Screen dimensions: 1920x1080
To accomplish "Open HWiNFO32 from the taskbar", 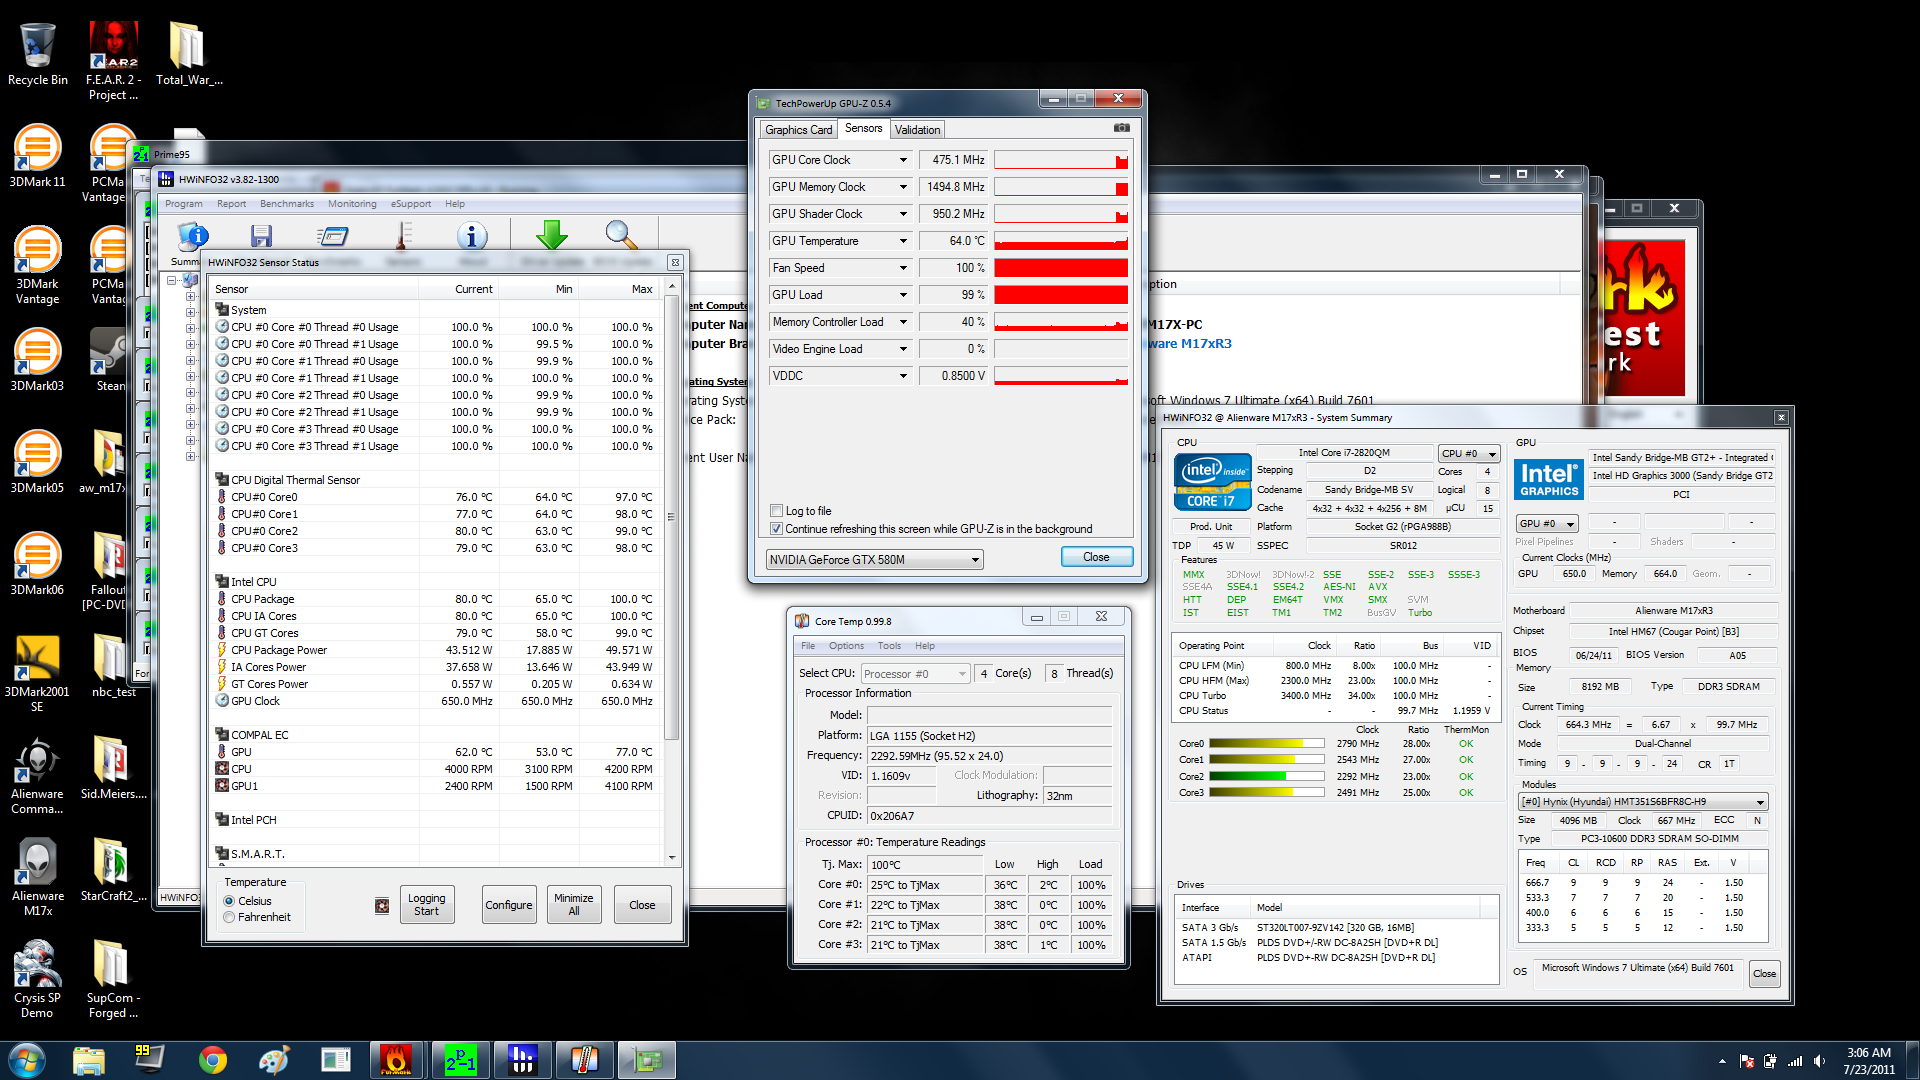I will coord(522,1060).
